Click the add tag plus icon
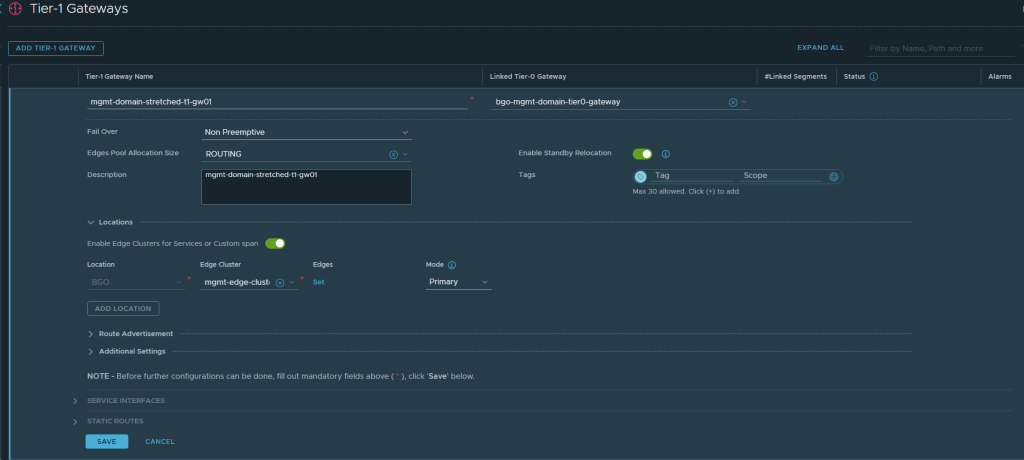Viewport: 1024px width, 460px height. pos(833,176)
